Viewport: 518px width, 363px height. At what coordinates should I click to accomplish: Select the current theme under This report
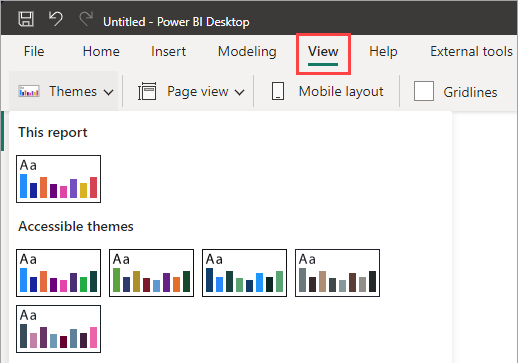(x=58, y=179)
